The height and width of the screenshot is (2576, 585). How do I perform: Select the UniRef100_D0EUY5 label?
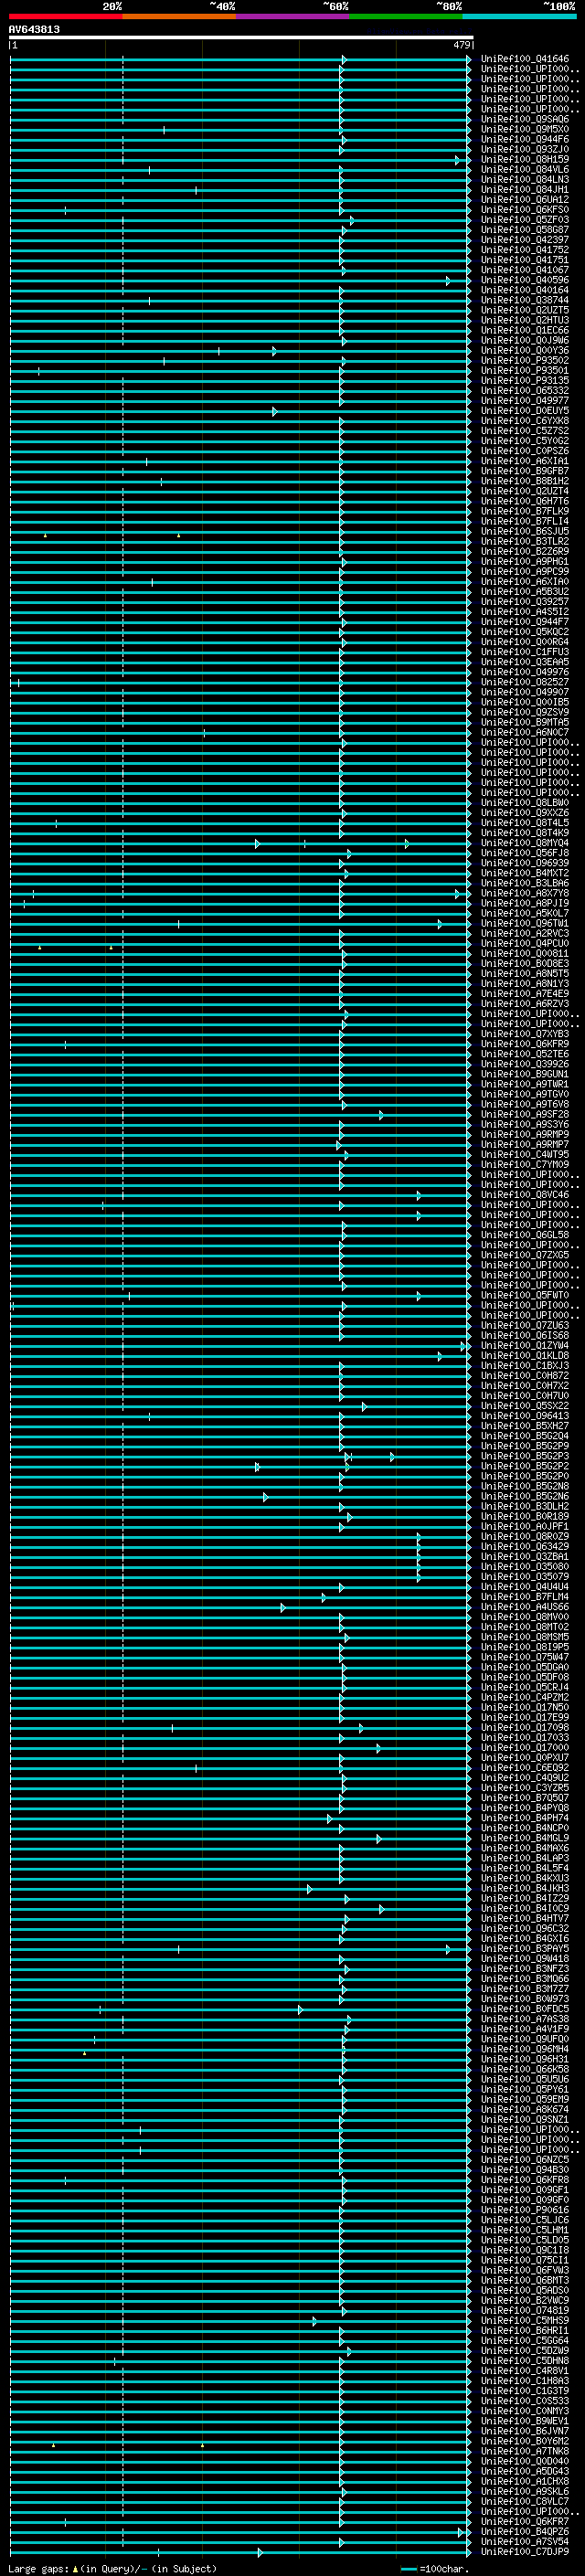coord(525,411)
